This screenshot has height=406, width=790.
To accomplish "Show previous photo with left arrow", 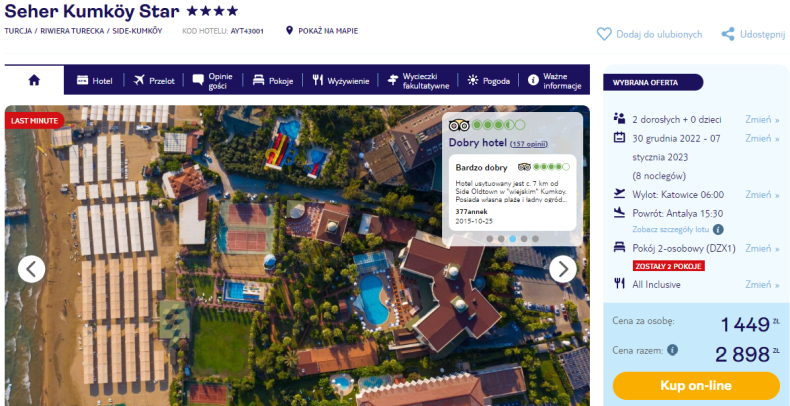I will (31, 269).
